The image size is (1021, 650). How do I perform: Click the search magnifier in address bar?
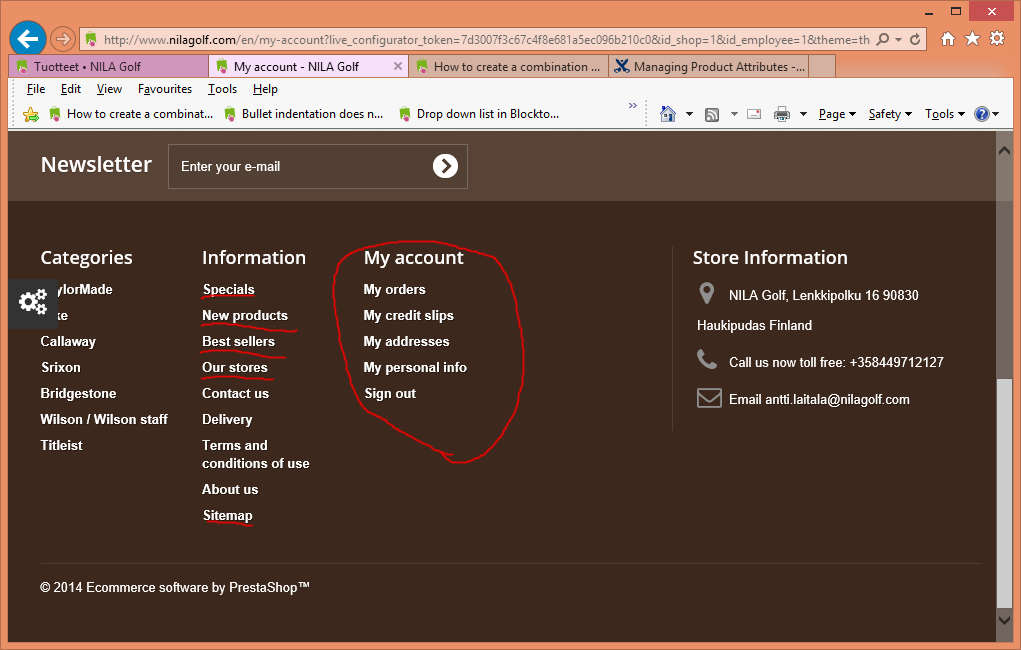pos(882,40)
